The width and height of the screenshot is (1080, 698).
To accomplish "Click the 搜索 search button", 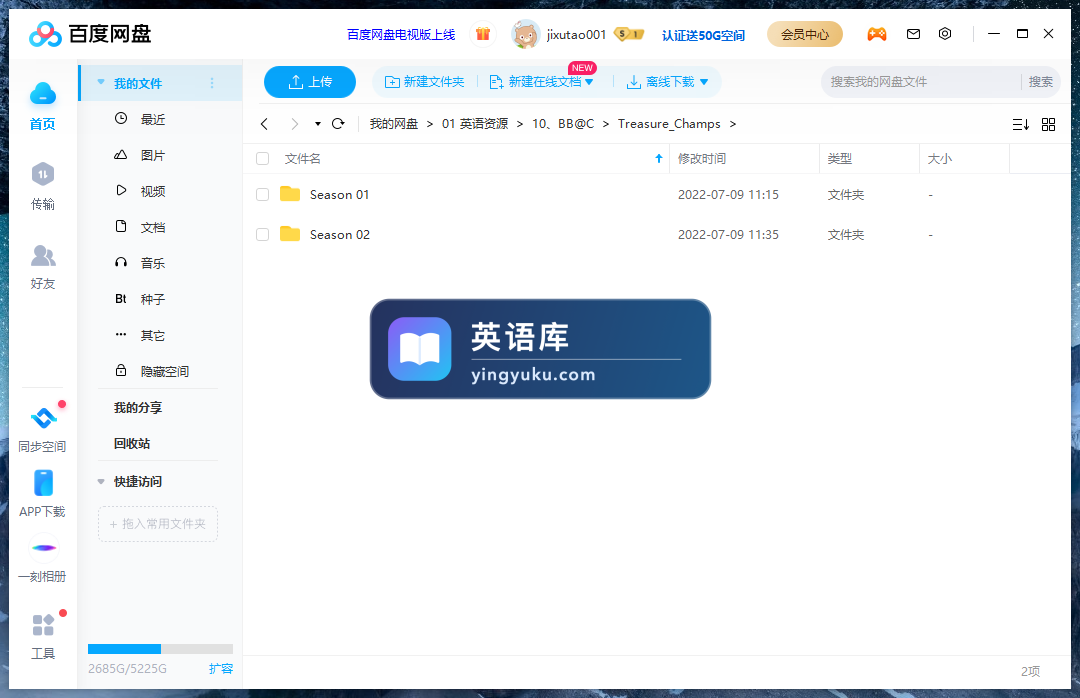I will pyautogui.click(x=1040, y=82).
